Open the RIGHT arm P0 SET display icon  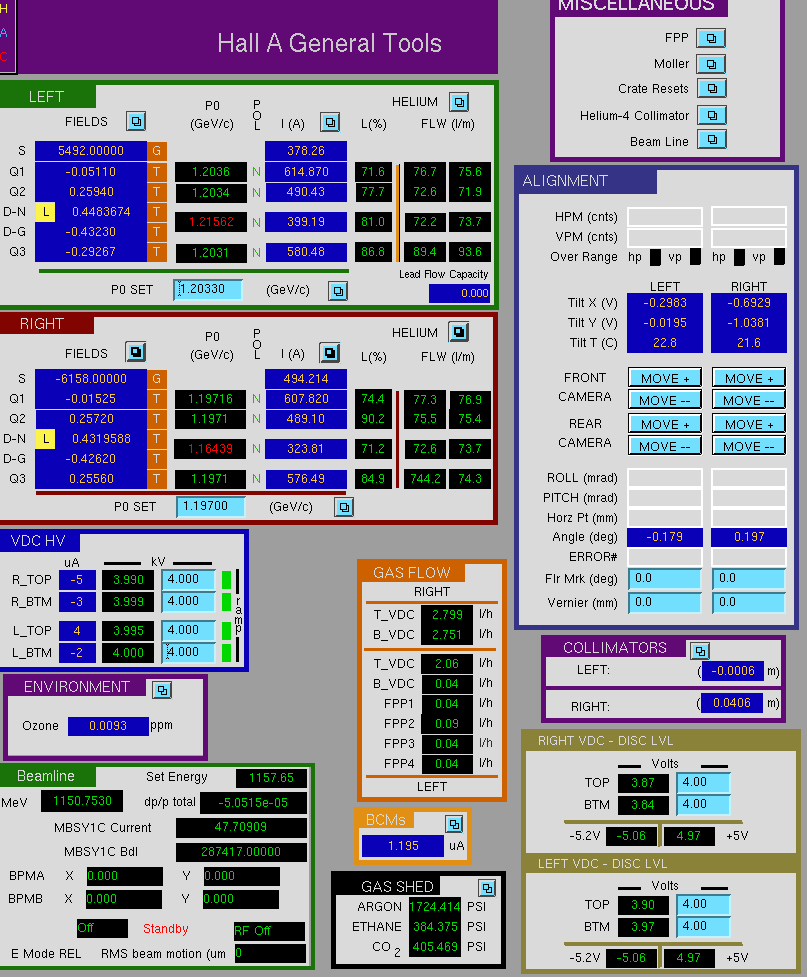point(344,507)
